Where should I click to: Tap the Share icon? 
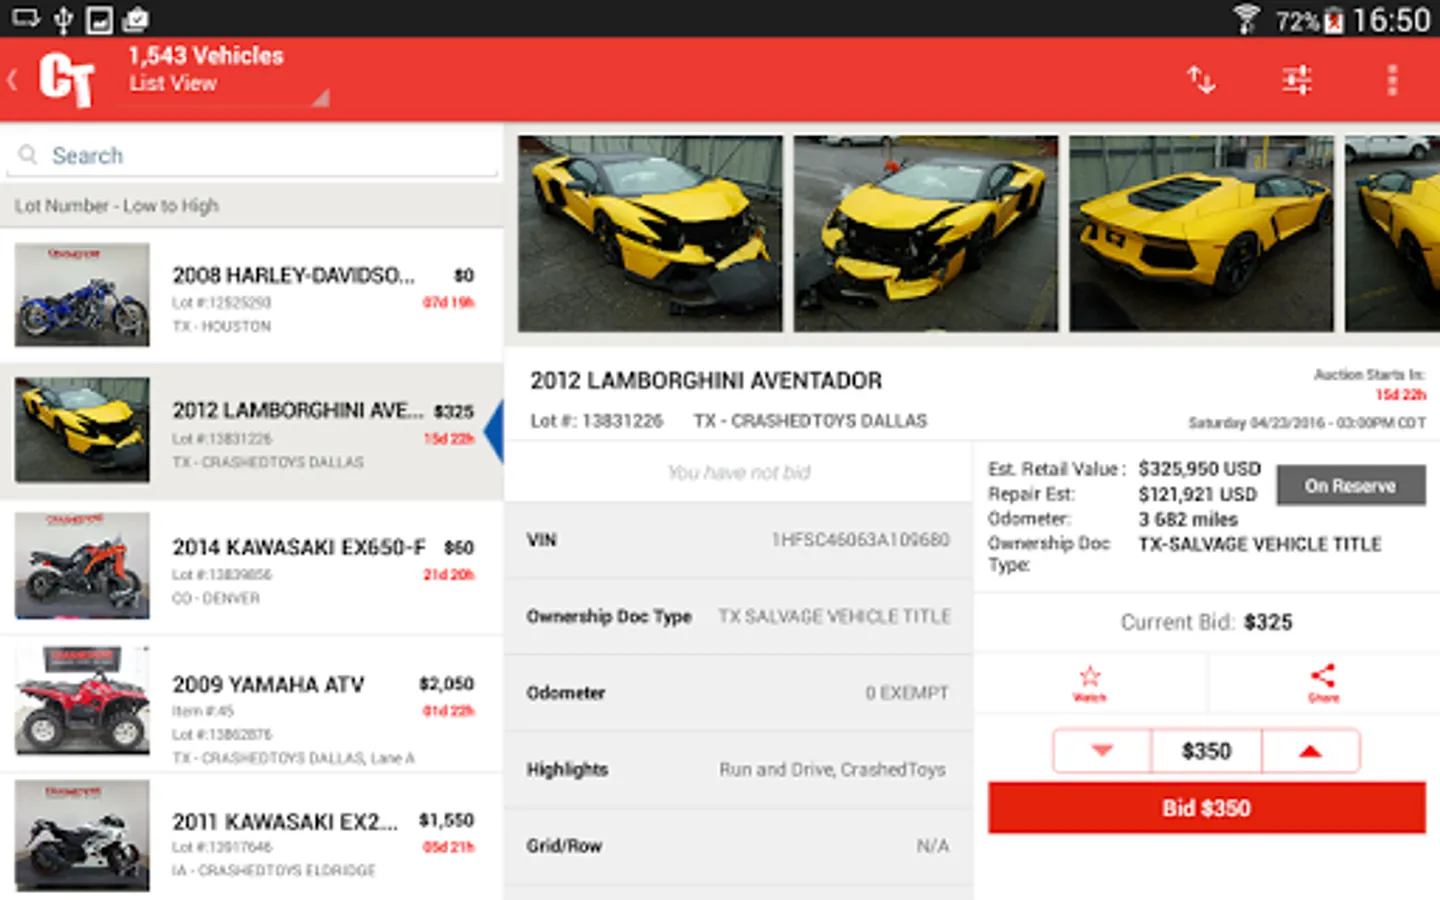[1323, 684]
